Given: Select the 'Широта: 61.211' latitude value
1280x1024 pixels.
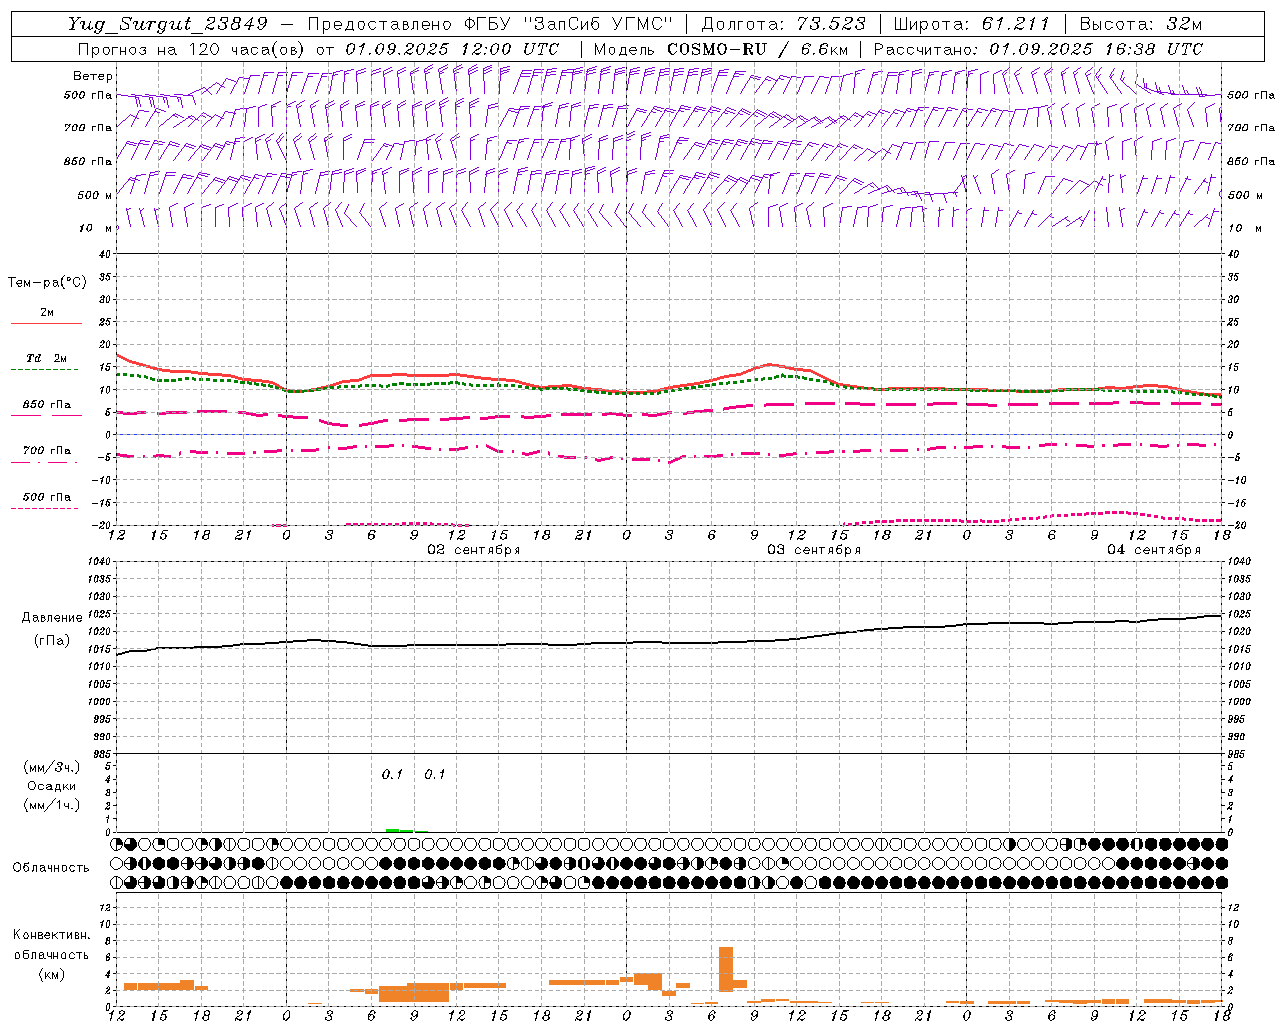Looking at the screenshot, I should 972,24.
